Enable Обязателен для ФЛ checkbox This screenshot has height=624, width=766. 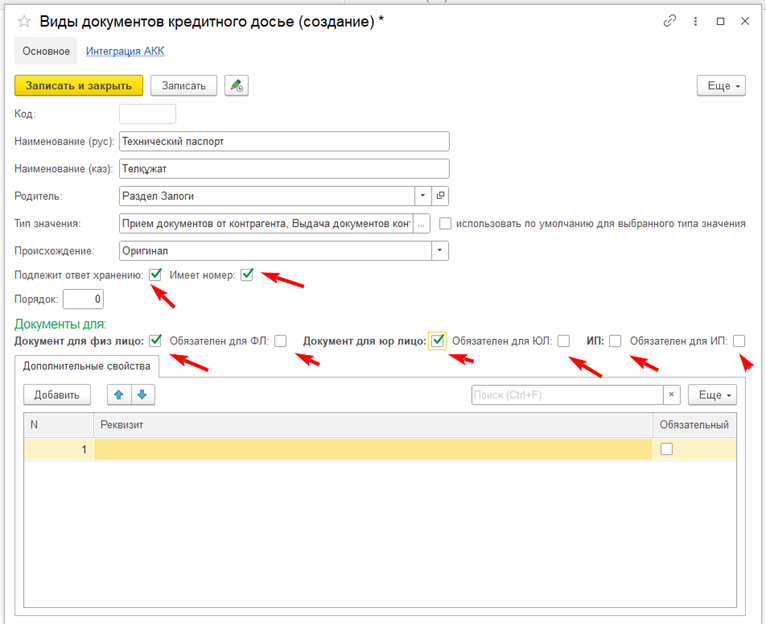[280, 341]
